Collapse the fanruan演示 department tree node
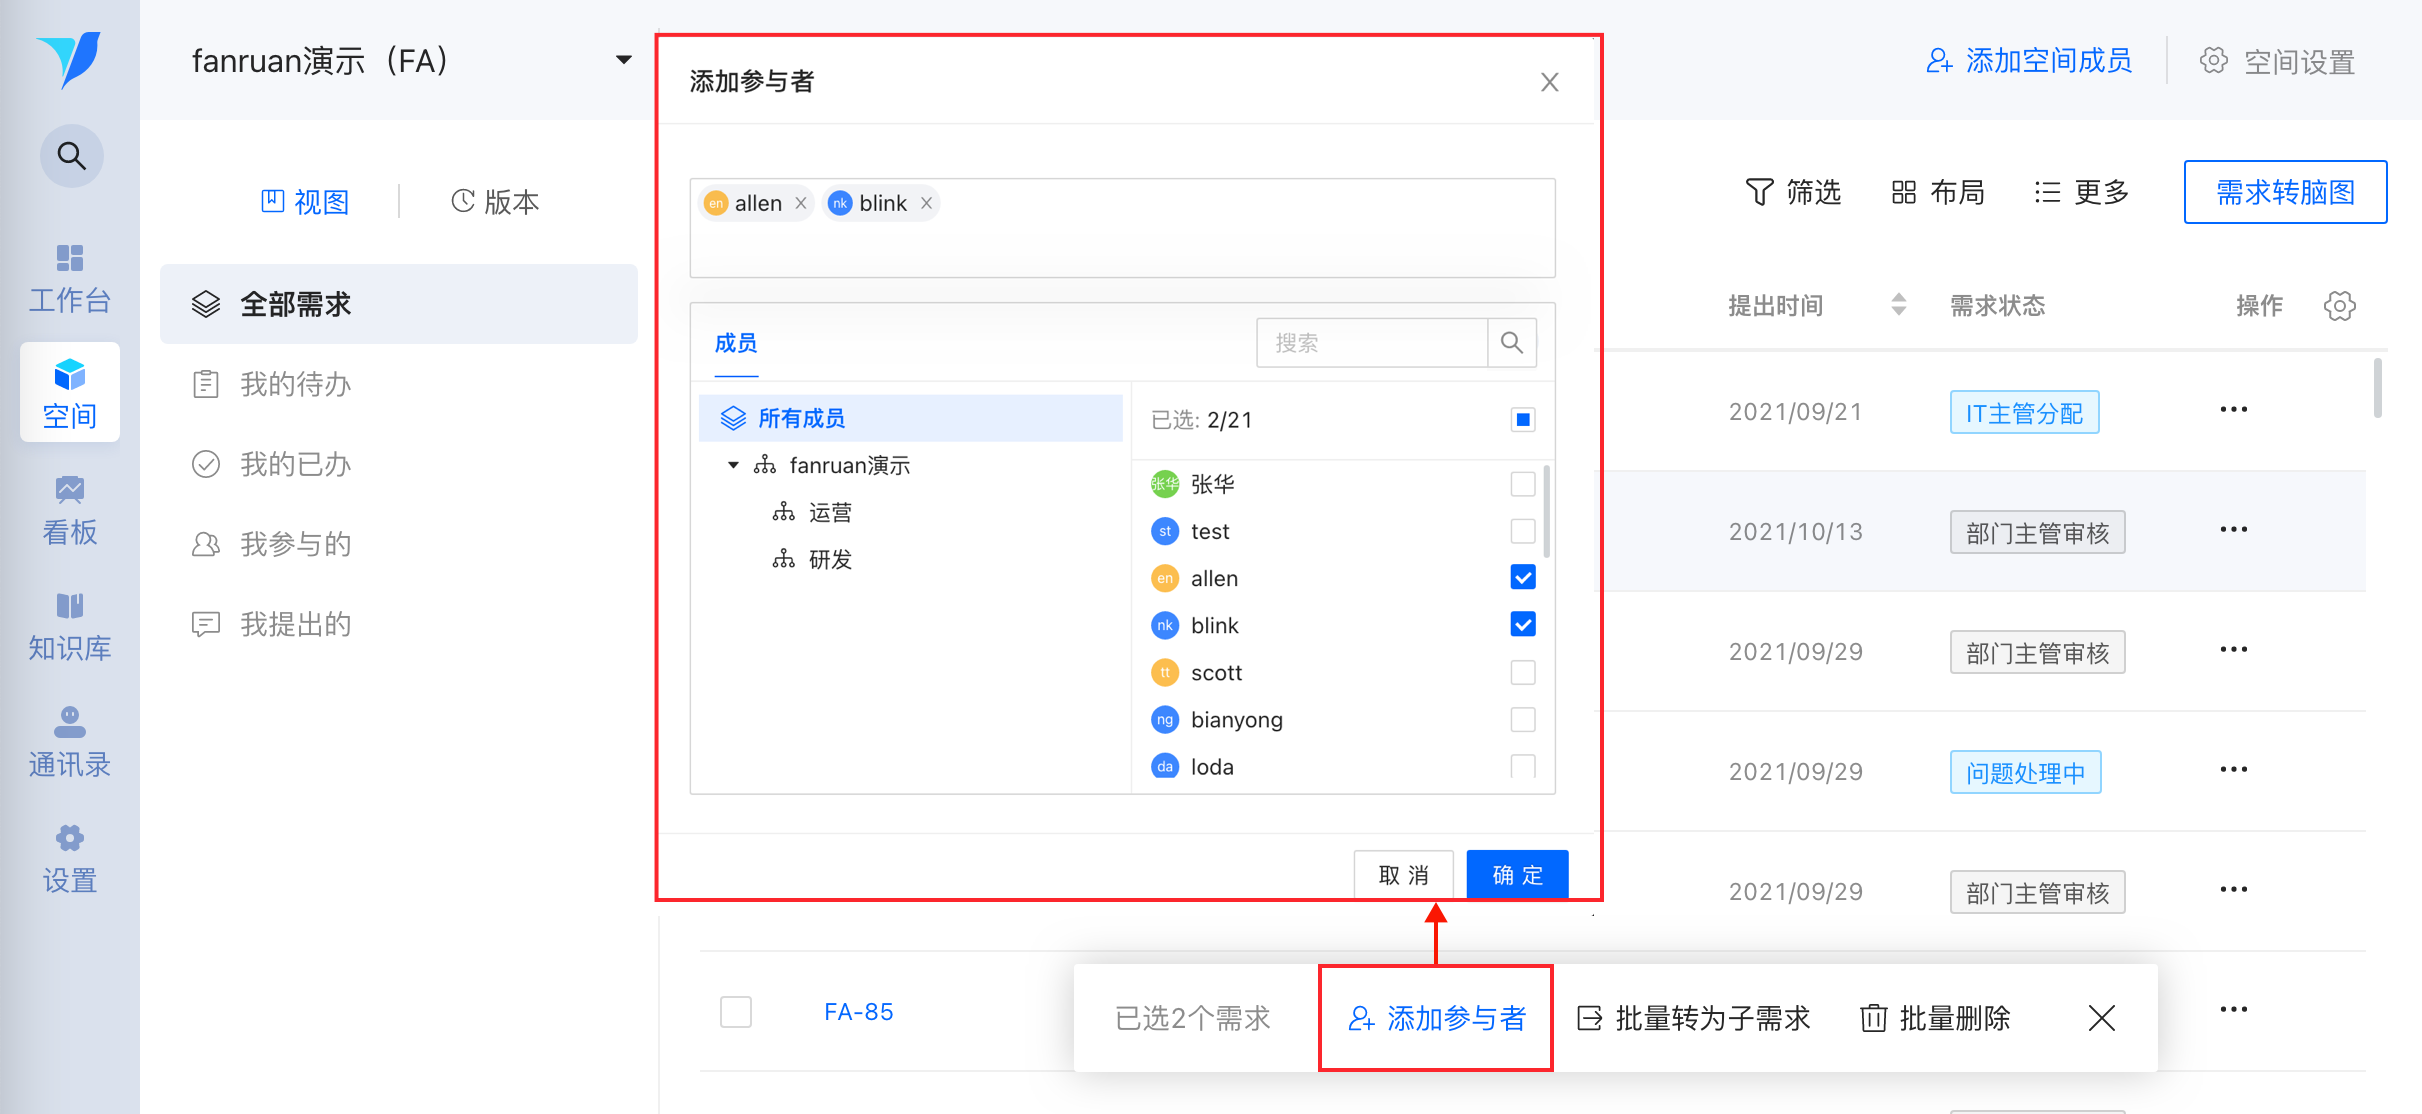This screenshot has height=1114, width=2422. (733, 465)
